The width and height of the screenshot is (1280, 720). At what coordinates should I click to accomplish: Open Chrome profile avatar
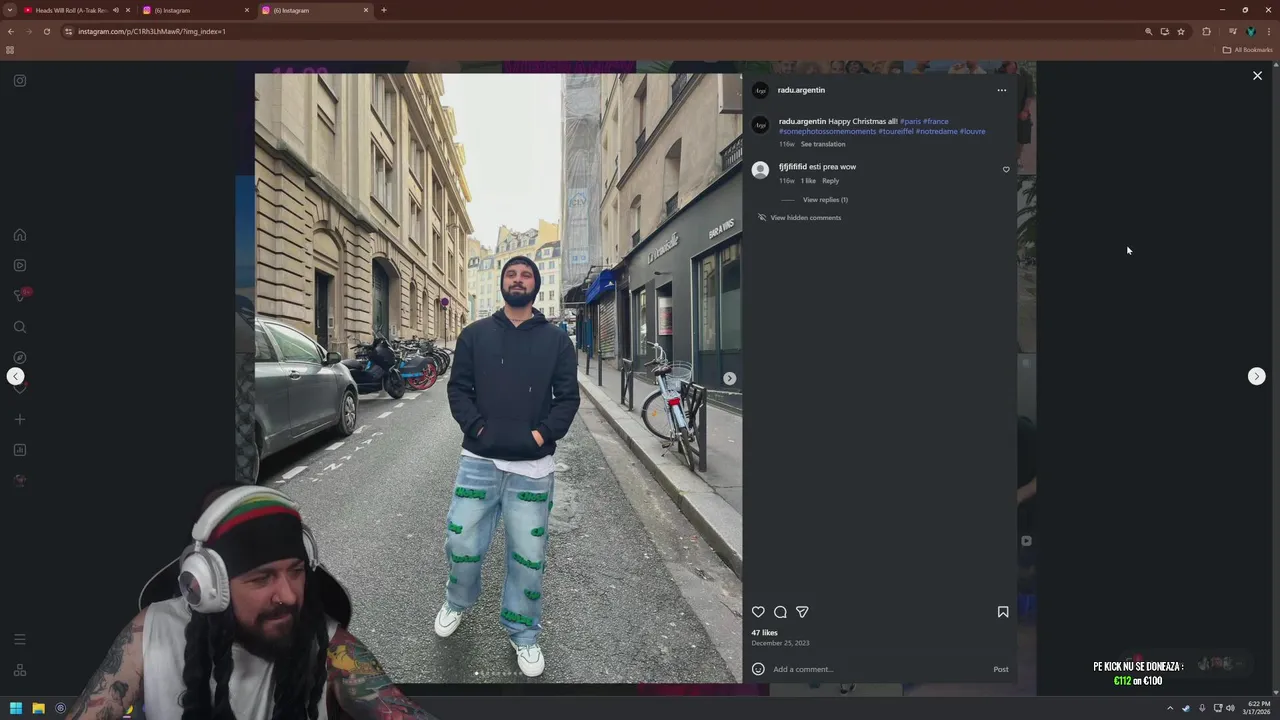tap(1250, 31)
